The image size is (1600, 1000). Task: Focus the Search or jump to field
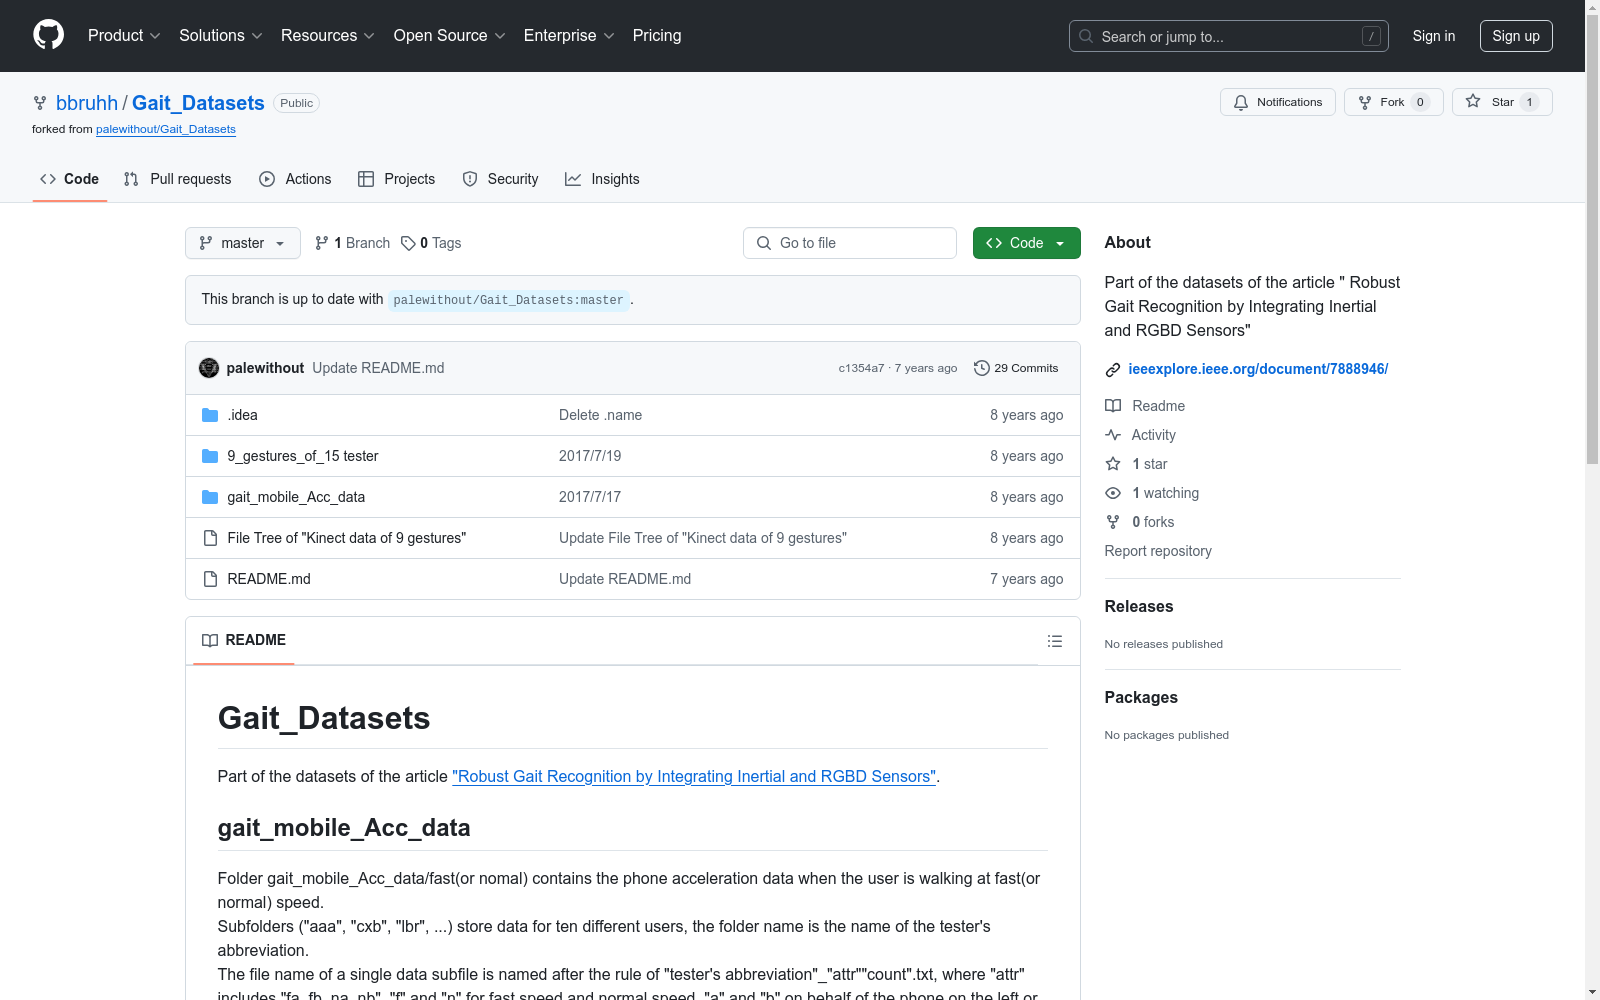tap(1229, 36)
